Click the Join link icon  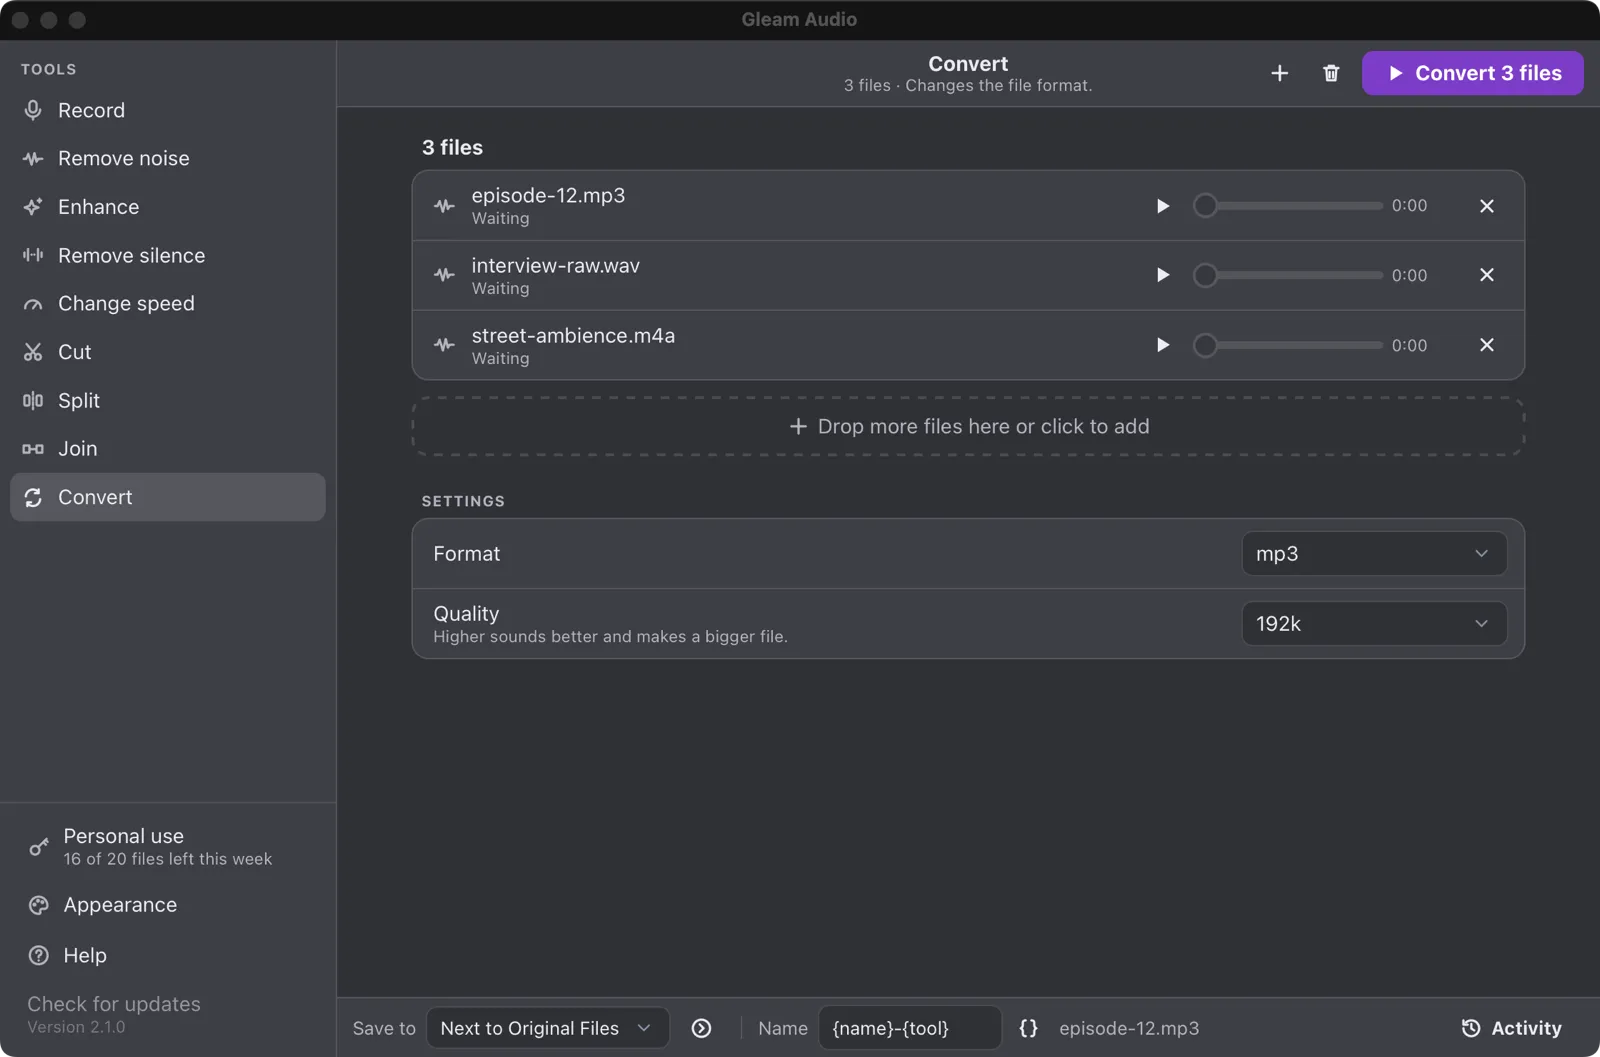[33, 449]
